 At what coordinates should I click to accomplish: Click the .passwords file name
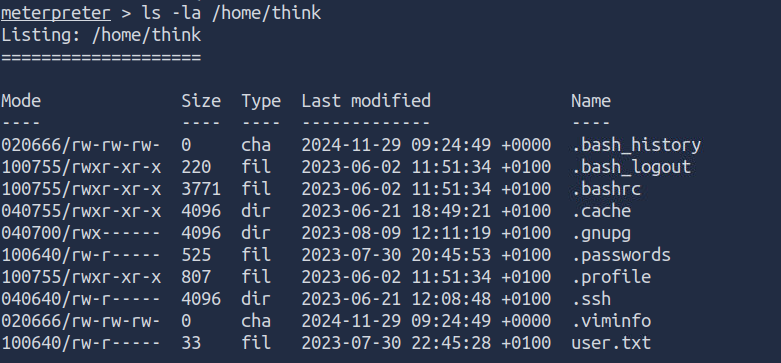click(621, 255)
